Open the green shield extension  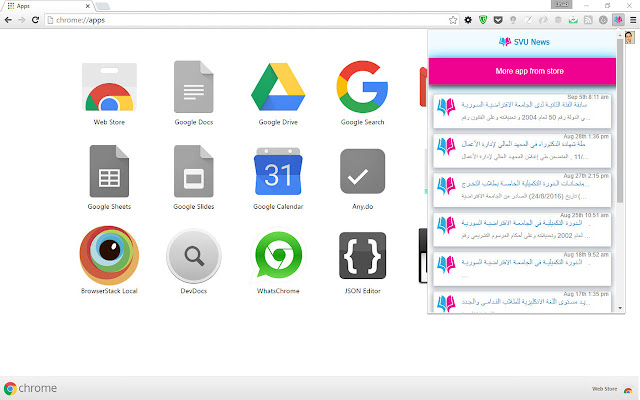pos(483,20)
